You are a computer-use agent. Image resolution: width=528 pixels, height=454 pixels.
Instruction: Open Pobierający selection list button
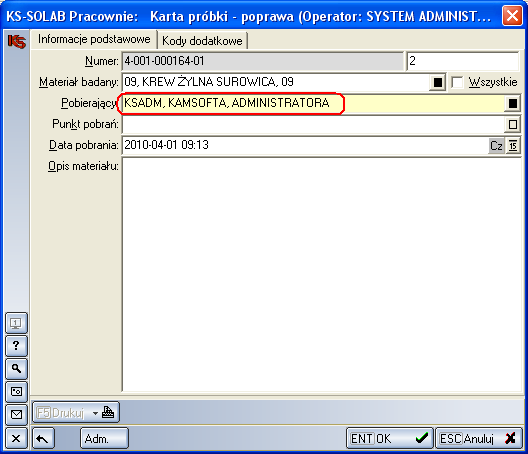[513, 103]
